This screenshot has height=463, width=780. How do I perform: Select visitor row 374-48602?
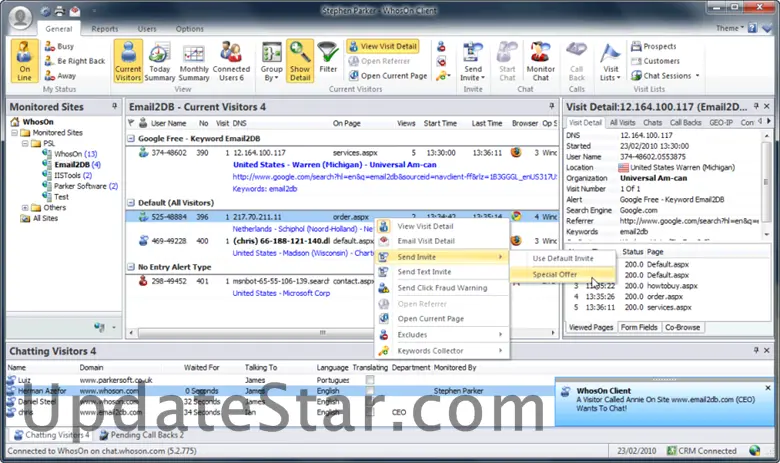[x=342, y=153]
